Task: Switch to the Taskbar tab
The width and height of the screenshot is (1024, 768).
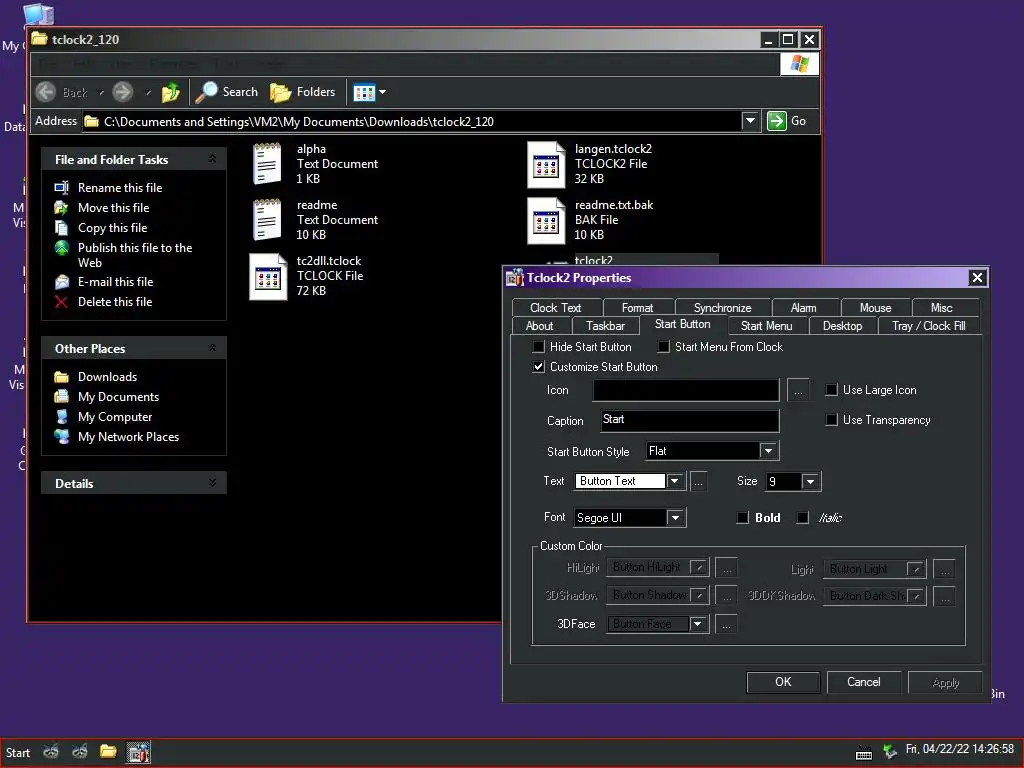Action: pos(605,325)
